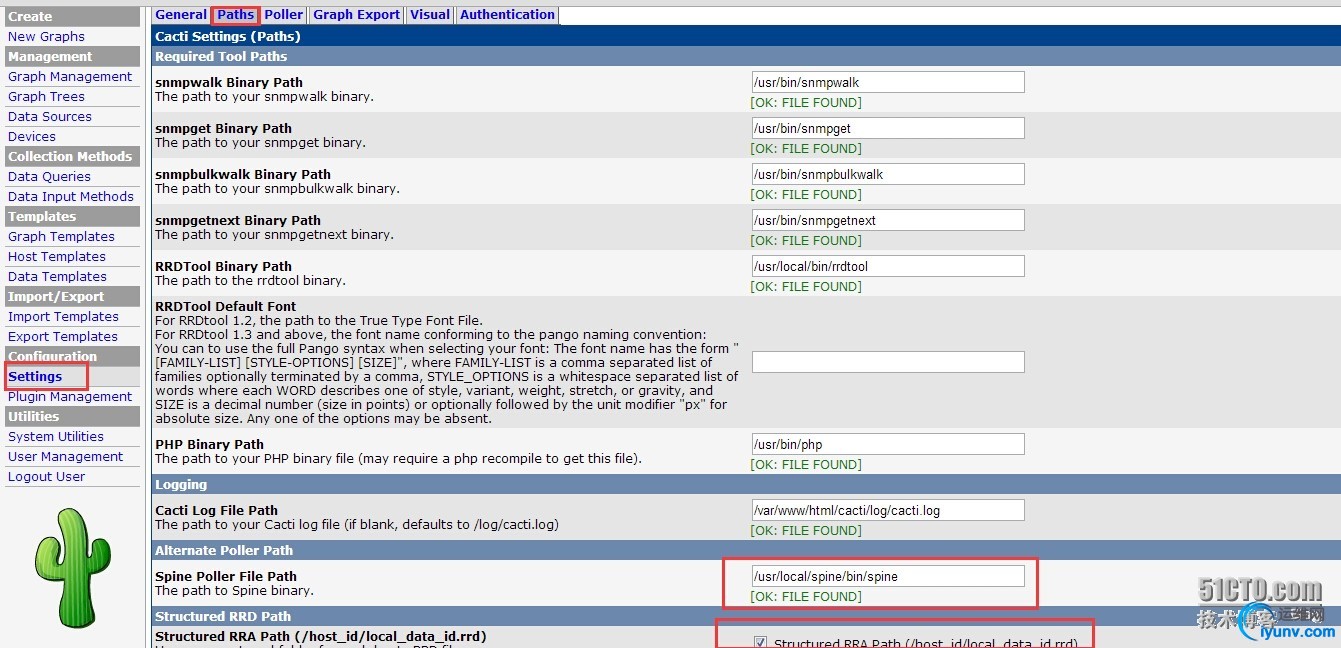Screen dimensions: 1341x648
Task: Click the Cacti cactus logo
Action: 72,567
